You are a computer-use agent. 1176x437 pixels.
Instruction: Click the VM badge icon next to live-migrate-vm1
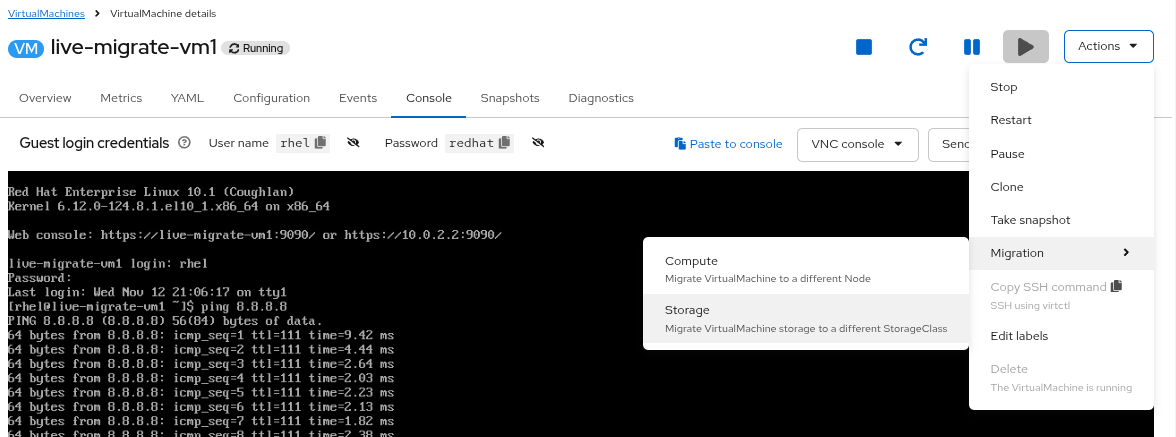26,48
